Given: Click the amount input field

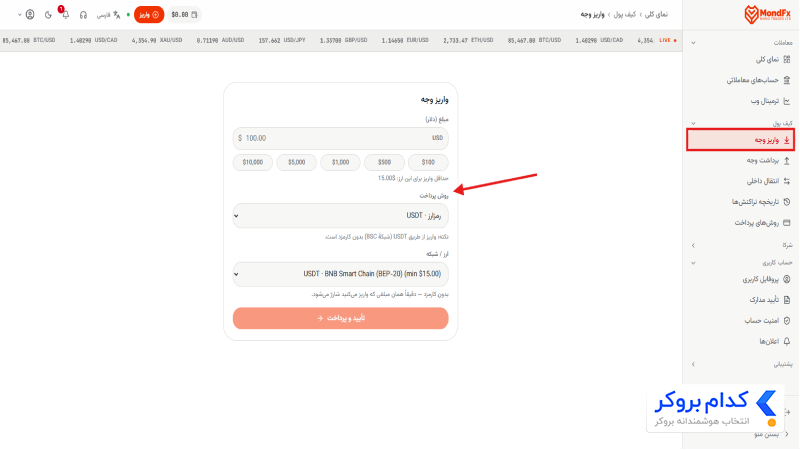Looking at the screenshot, I should 340,138.
